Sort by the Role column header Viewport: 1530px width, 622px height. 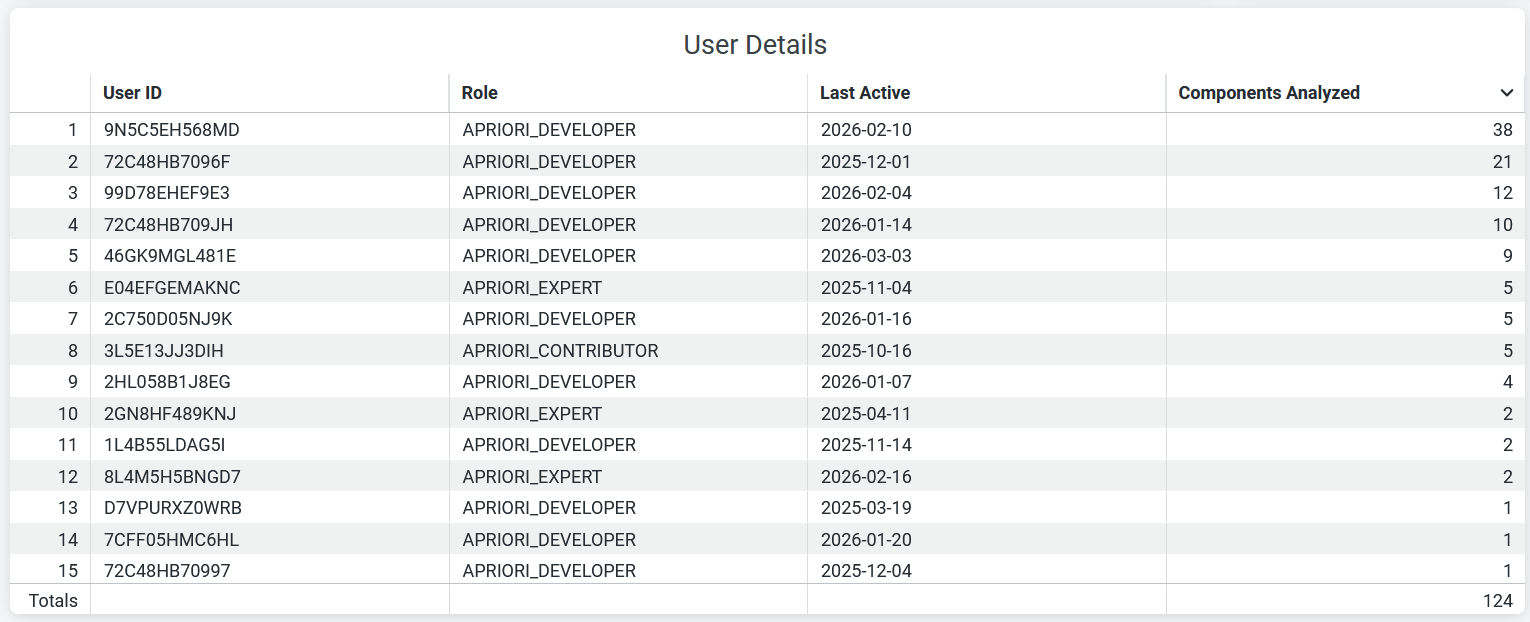(479, 93)
